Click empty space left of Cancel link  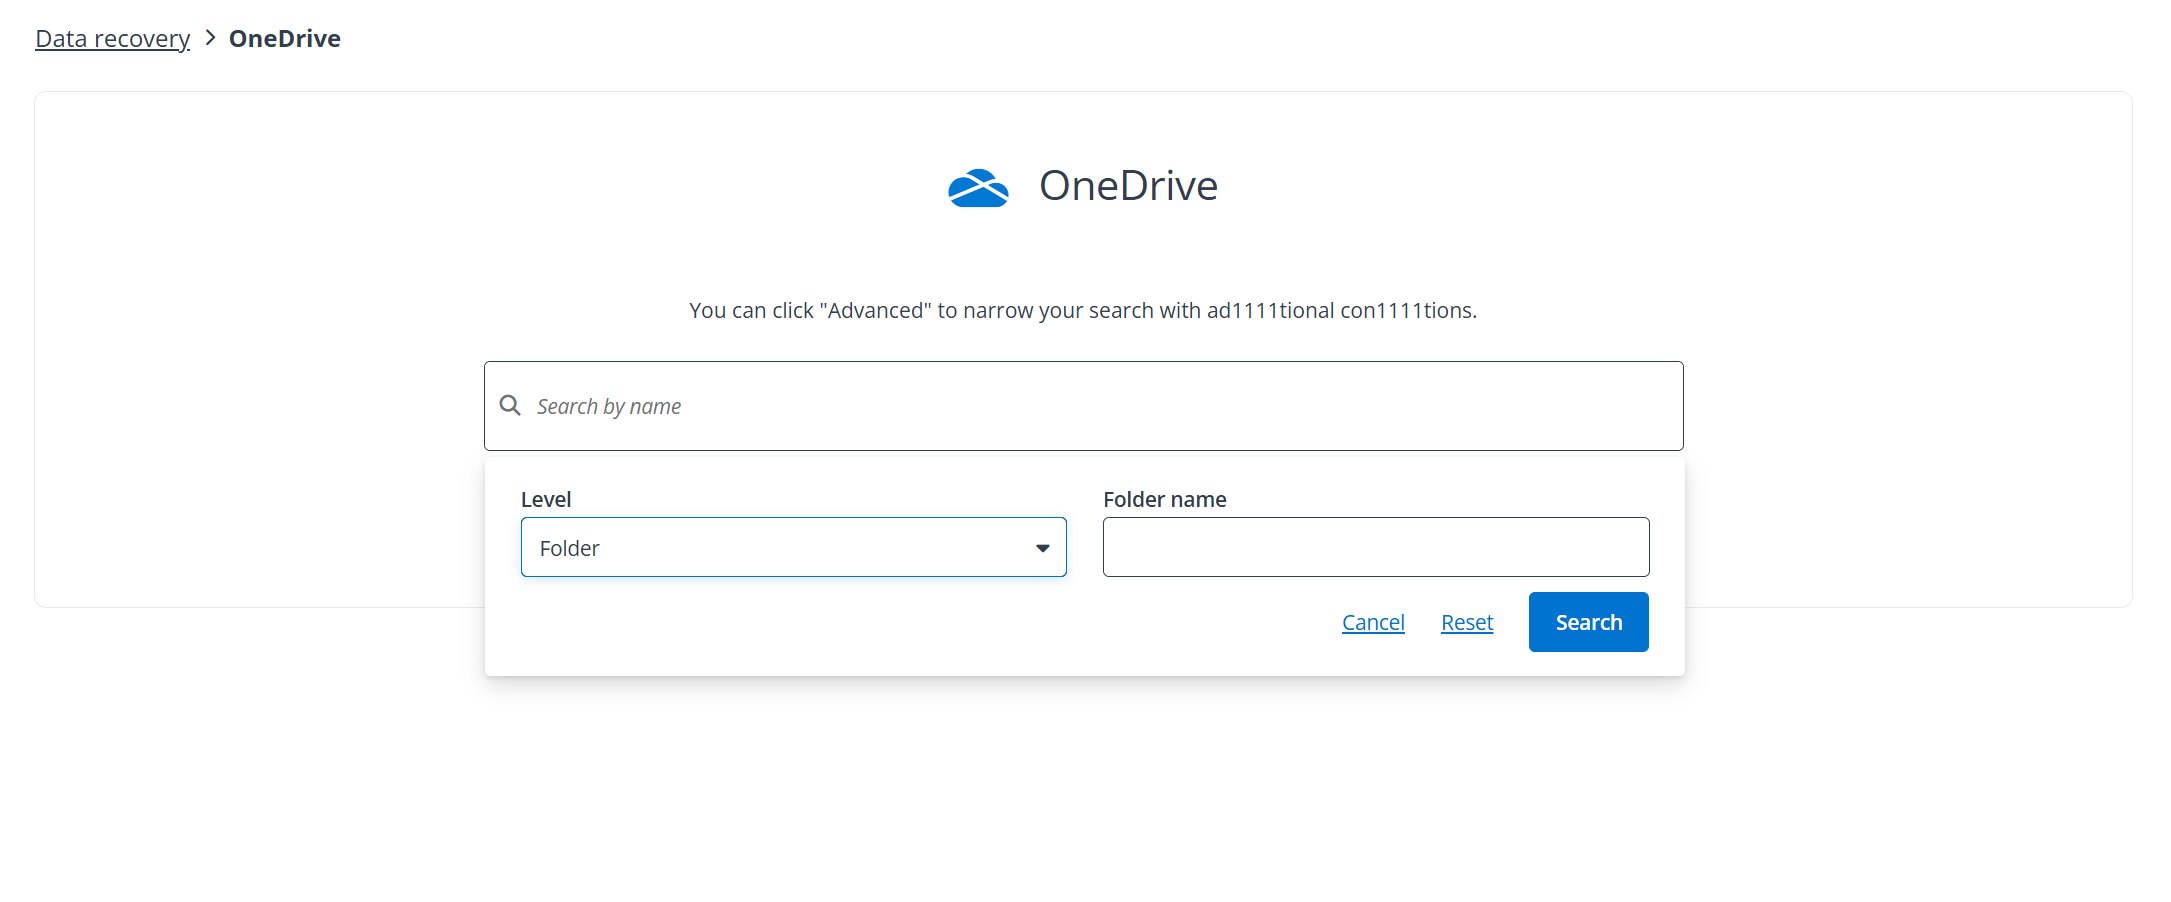click(x=900, y=625)
